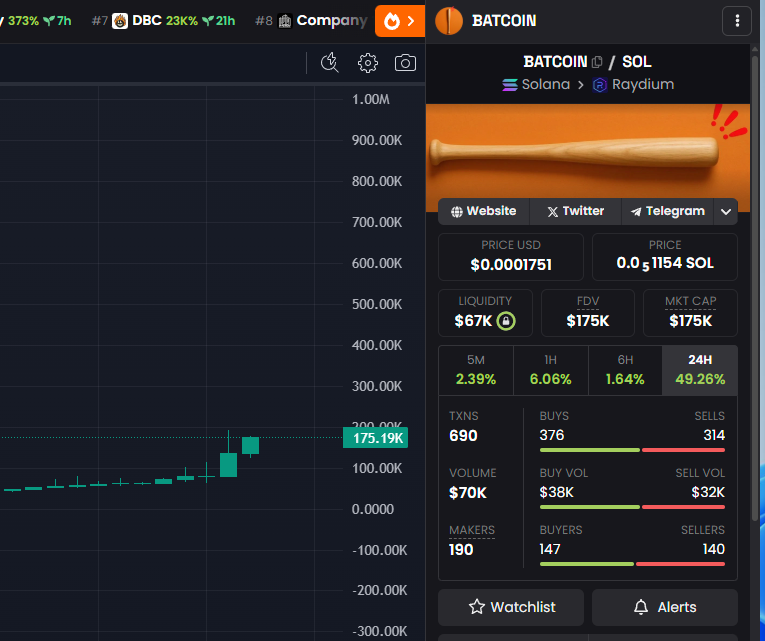Click the BUYERS 147 value
765x641 pixels.
tap(550, 549)
